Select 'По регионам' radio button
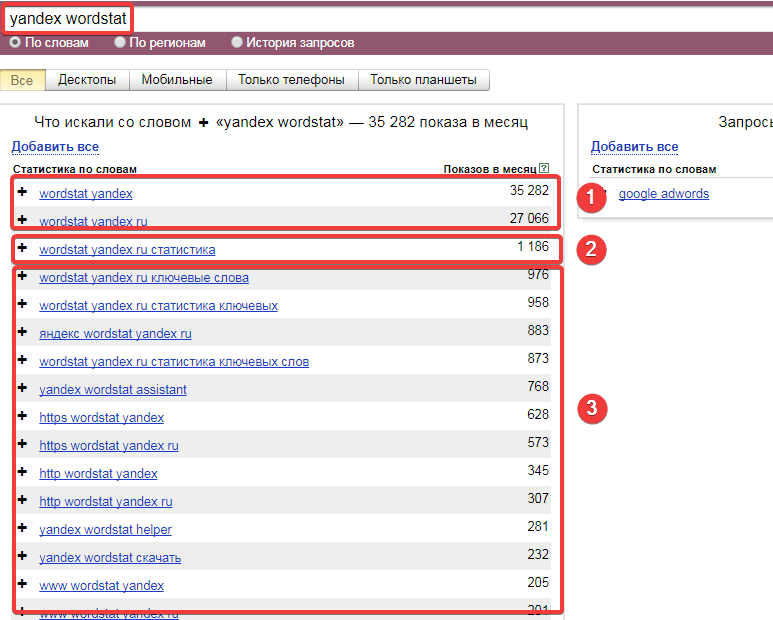Image resolution: width=773 pixels, height=620 pixels. coord(120,42)
